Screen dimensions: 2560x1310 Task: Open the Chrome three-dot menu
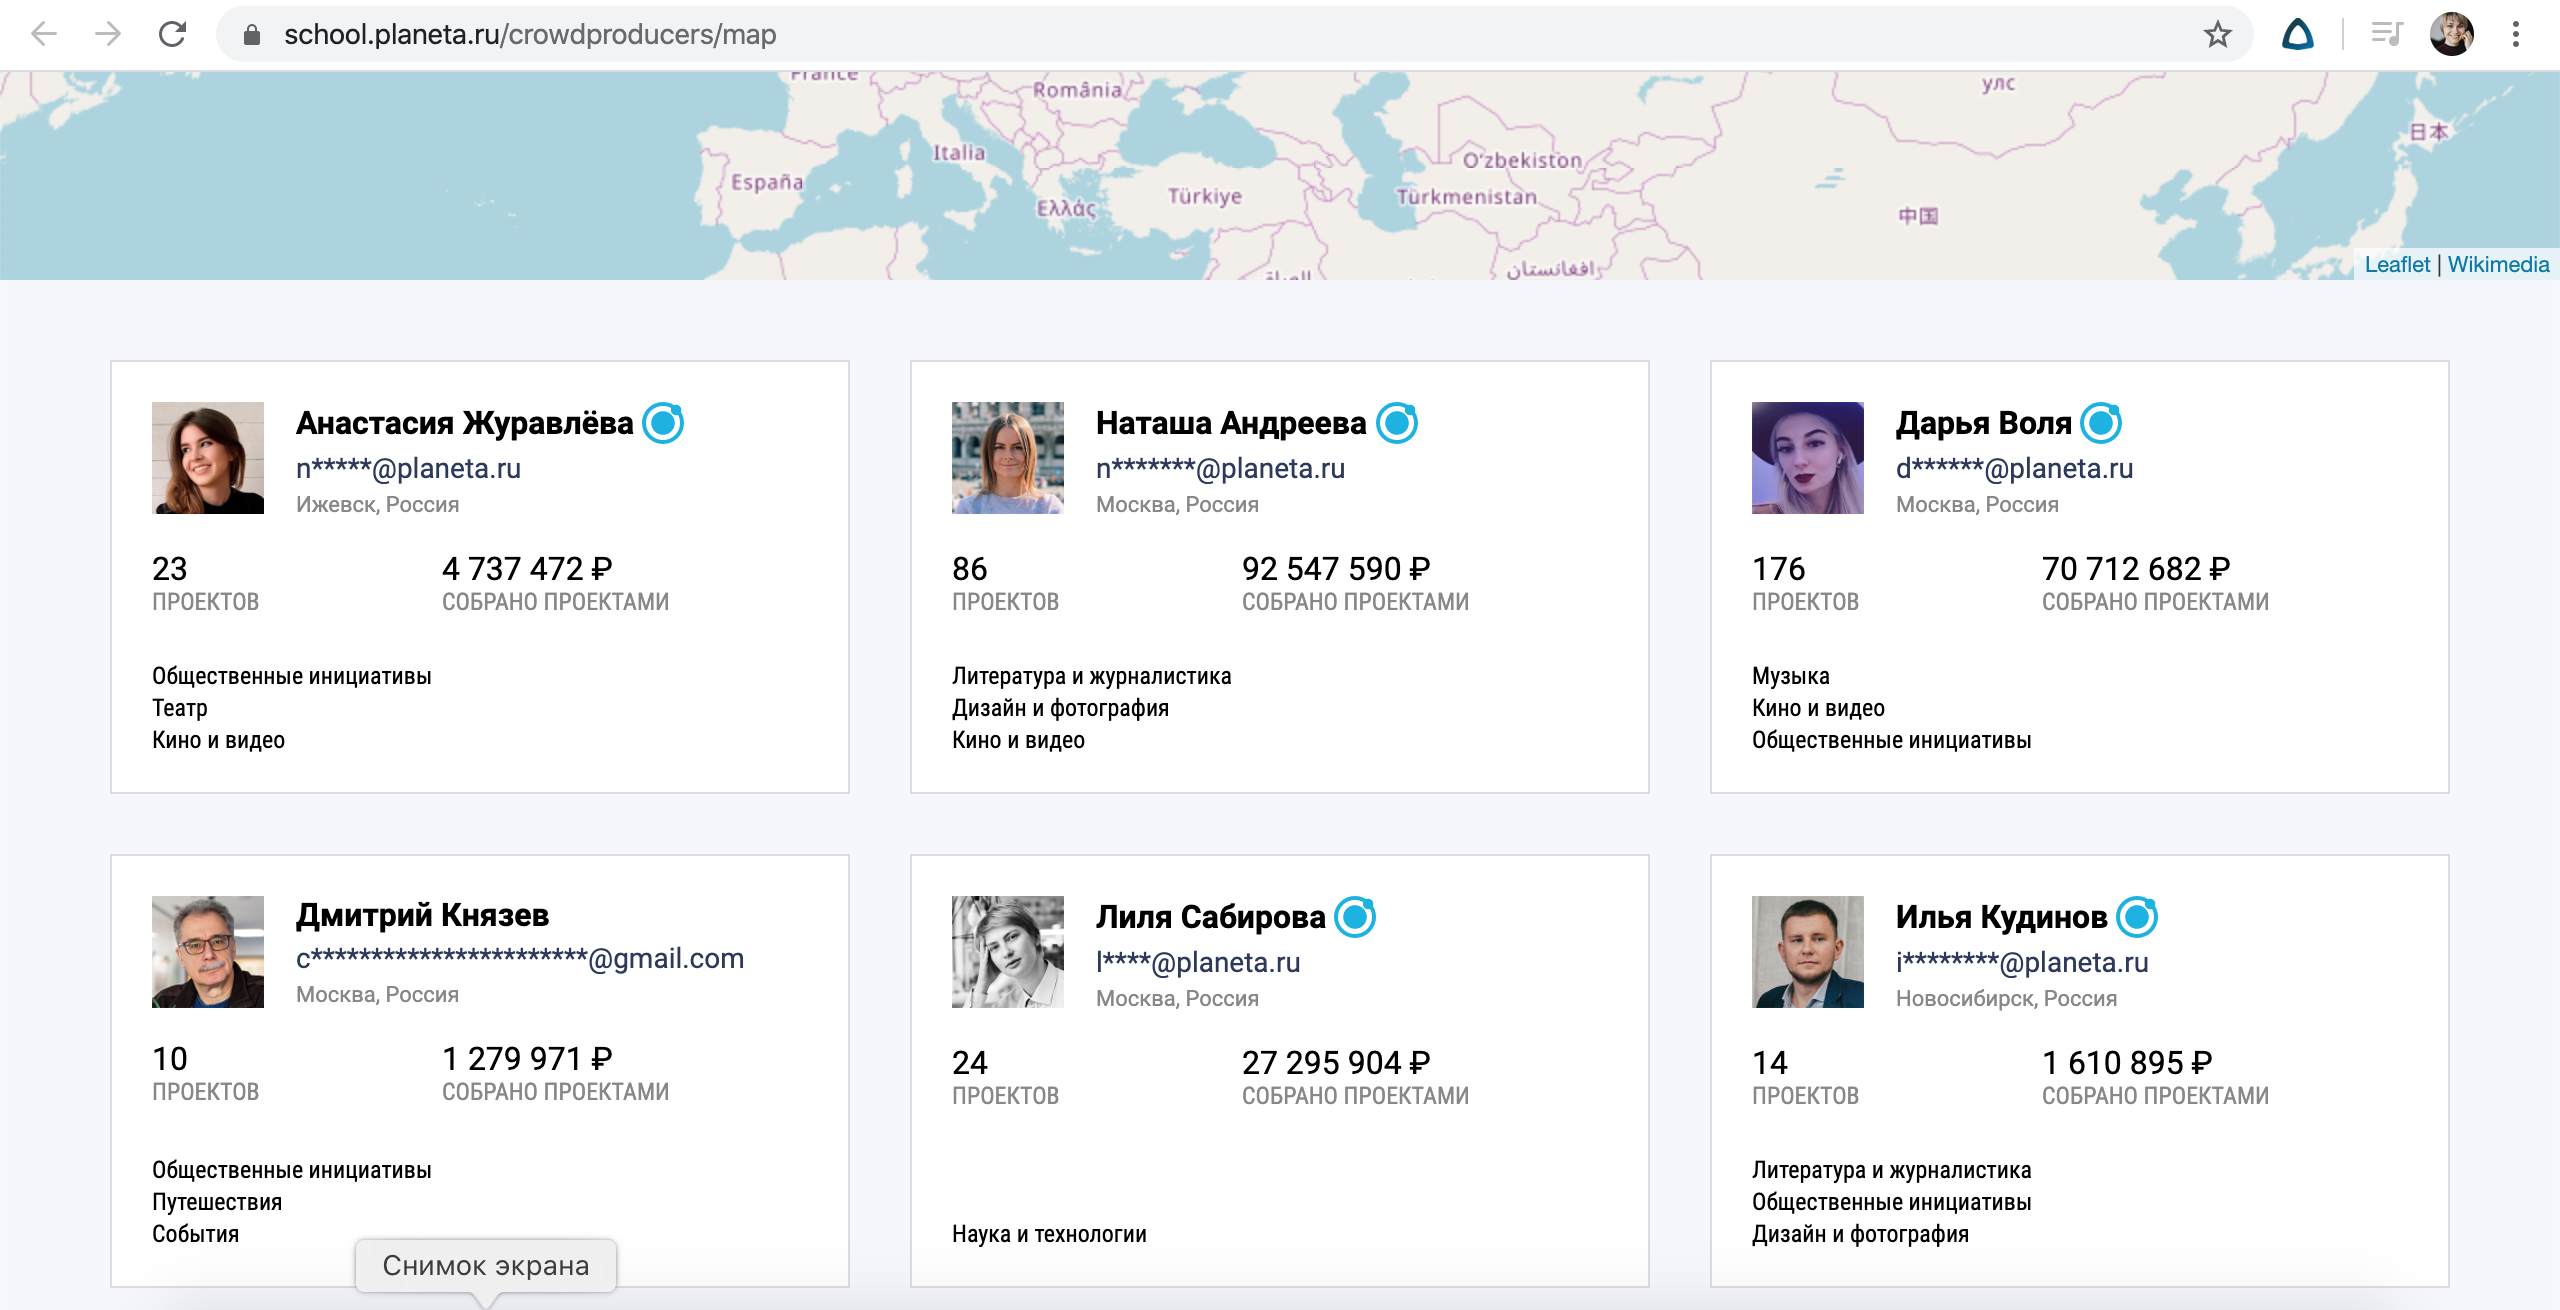(2516, 35)
